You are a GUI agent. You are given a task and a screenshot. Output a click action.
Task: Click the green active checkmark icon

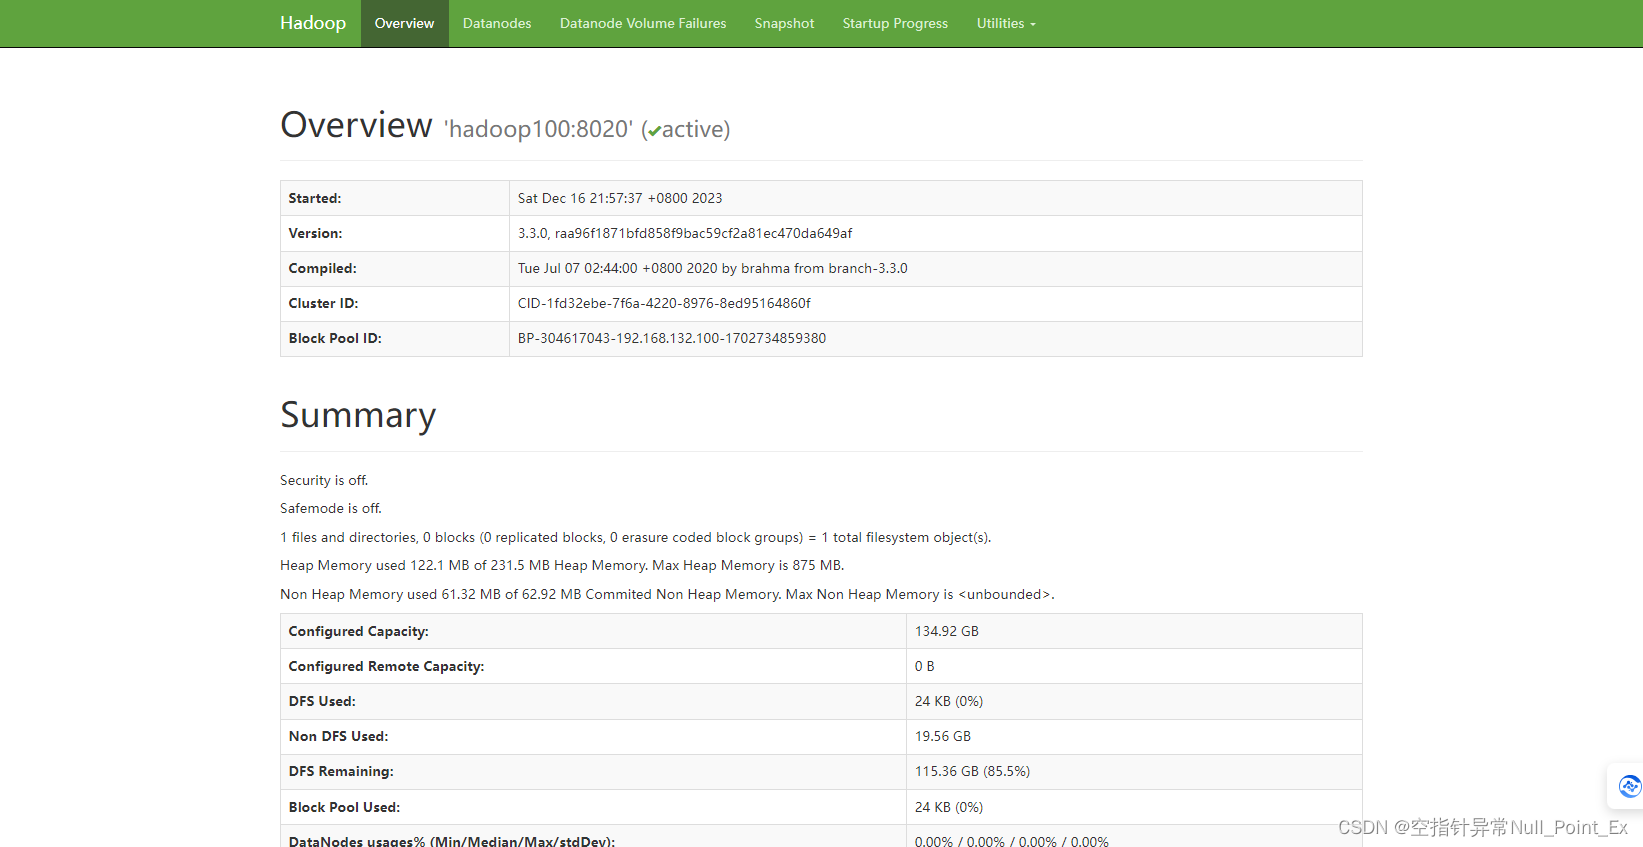pos(654,131)
